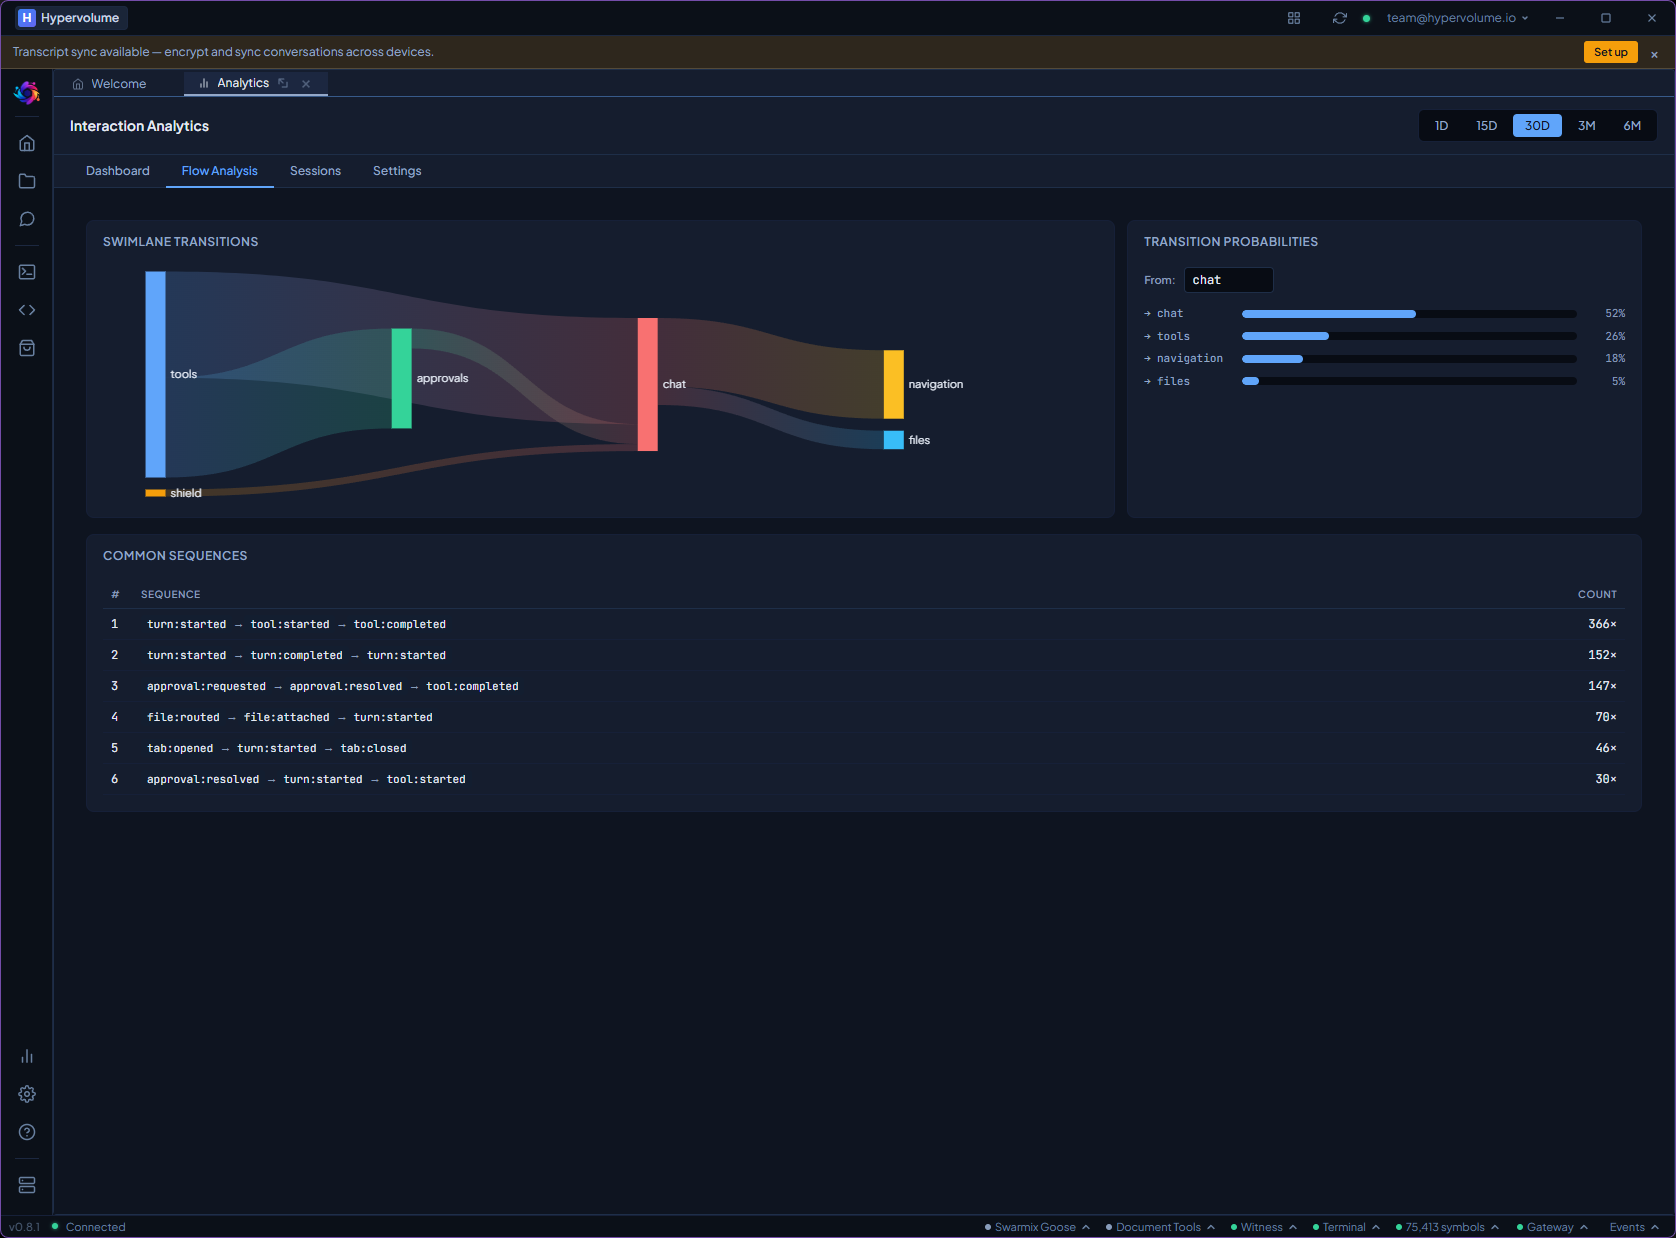The image size is (1676, 1238).
Task: Open the Archive box sidebar icon
Action: (x=27, y=348)
